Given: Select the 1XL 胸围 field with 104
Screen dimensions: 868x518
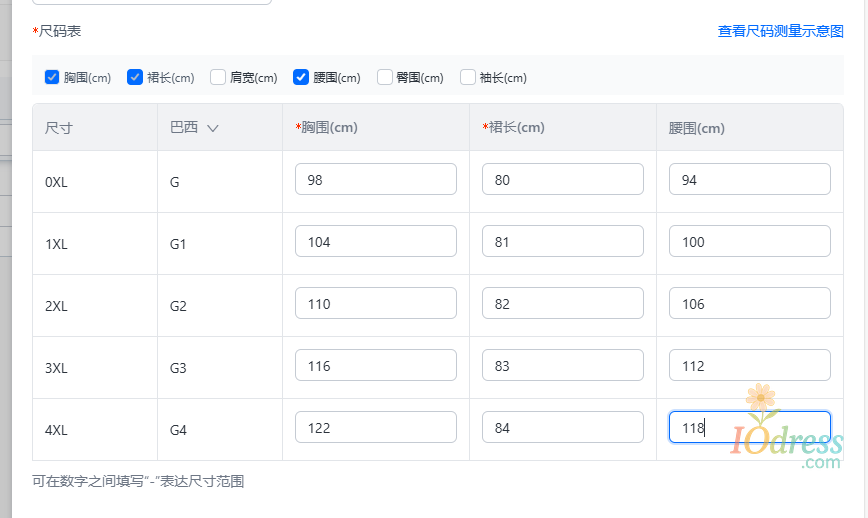Looking at the screenshot, I should 375,242.
